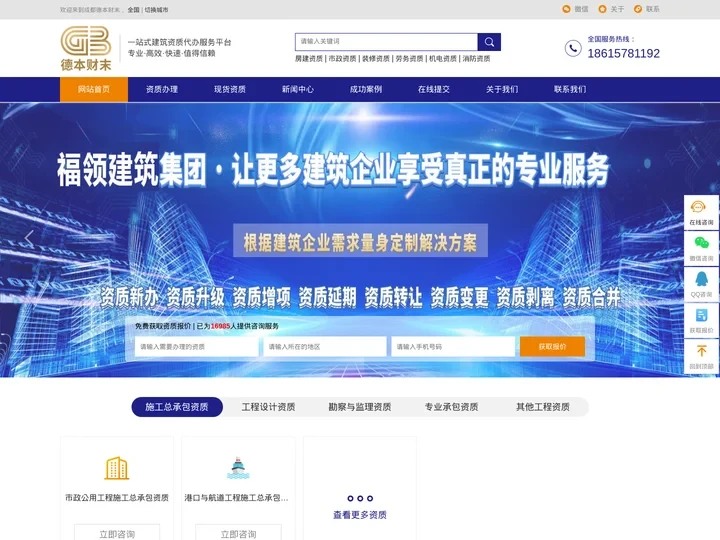Click 消防资质 keyword link
720x540 pixels.
[476, 59]
